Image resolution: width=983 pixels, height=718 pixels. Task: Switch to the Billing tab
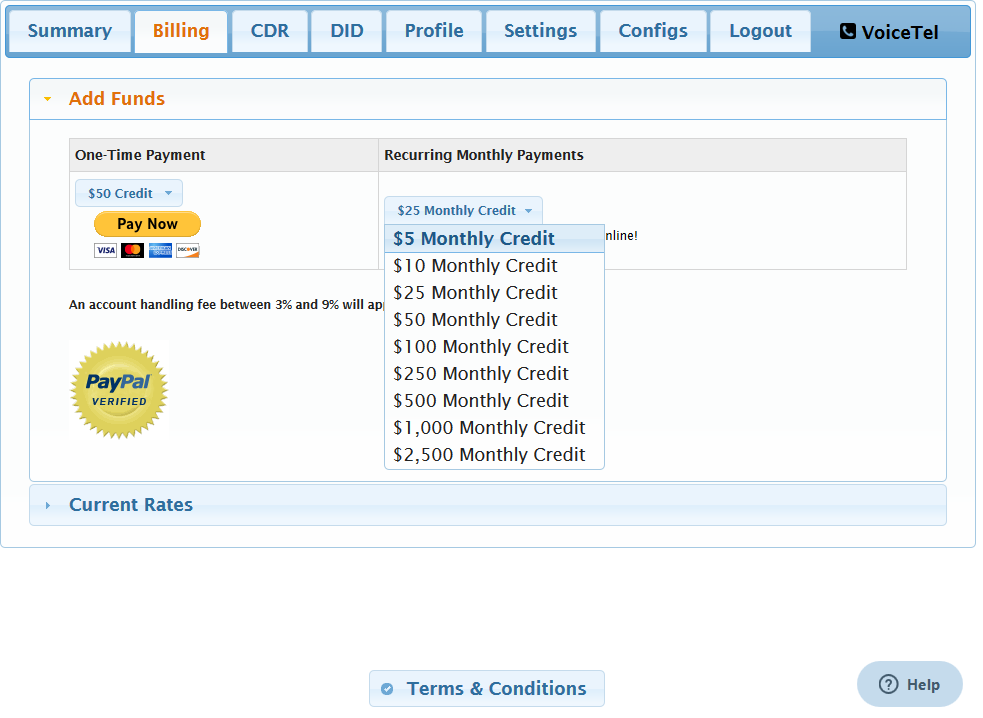coord(181,31)
